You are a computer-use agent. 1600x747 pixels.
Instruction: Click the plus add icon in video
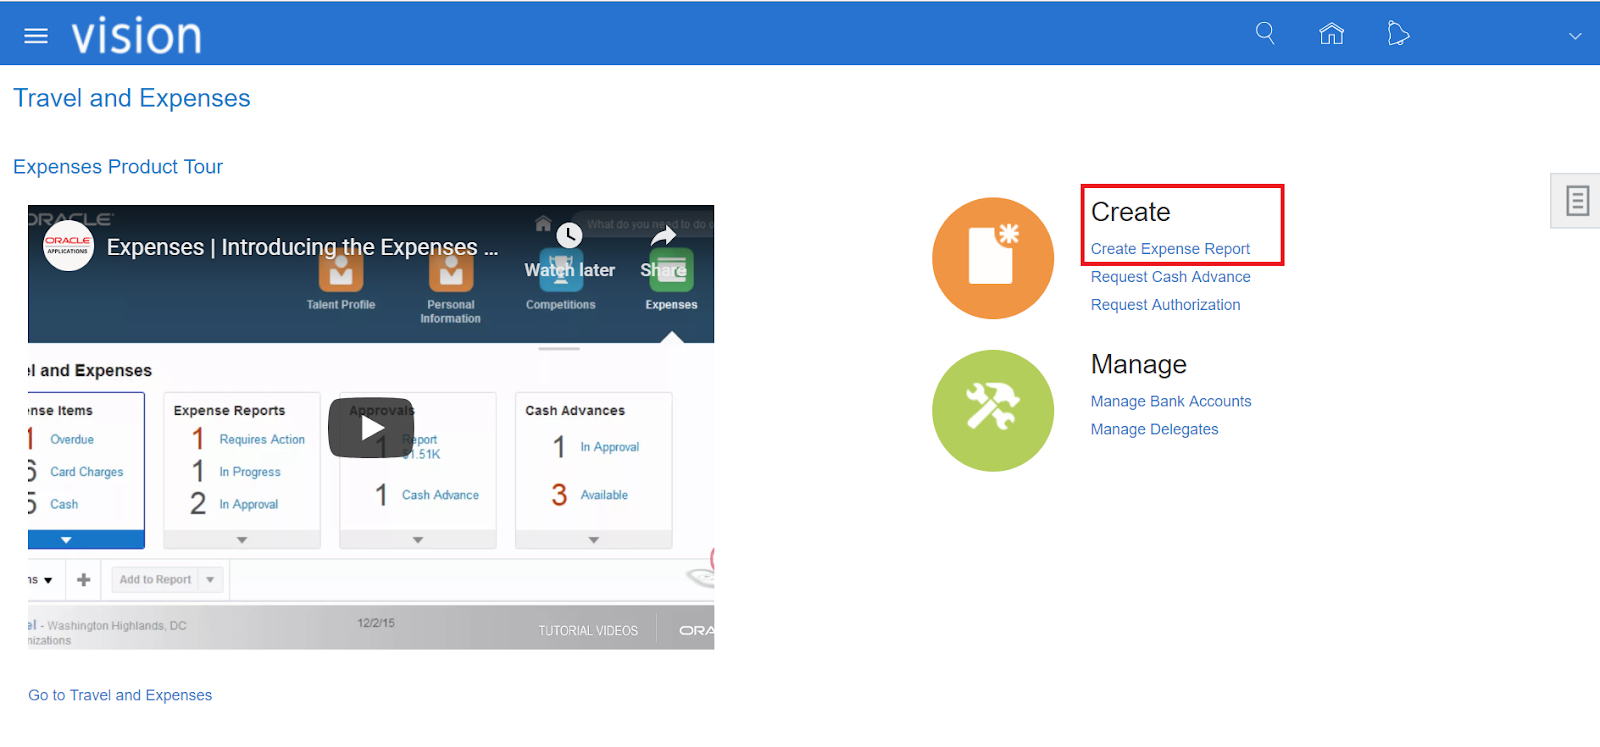[x=84, y=580]
